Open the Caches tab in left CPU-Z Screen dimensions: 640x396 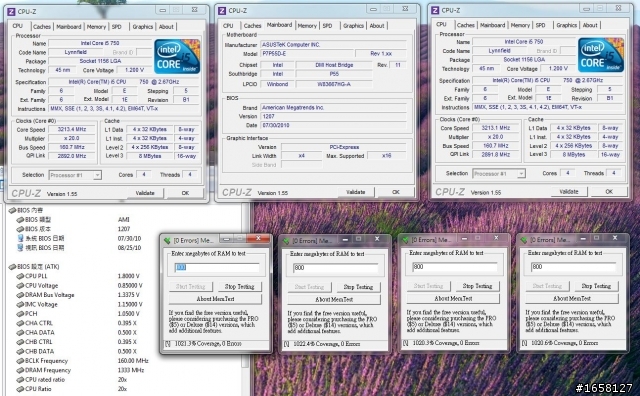42,27
